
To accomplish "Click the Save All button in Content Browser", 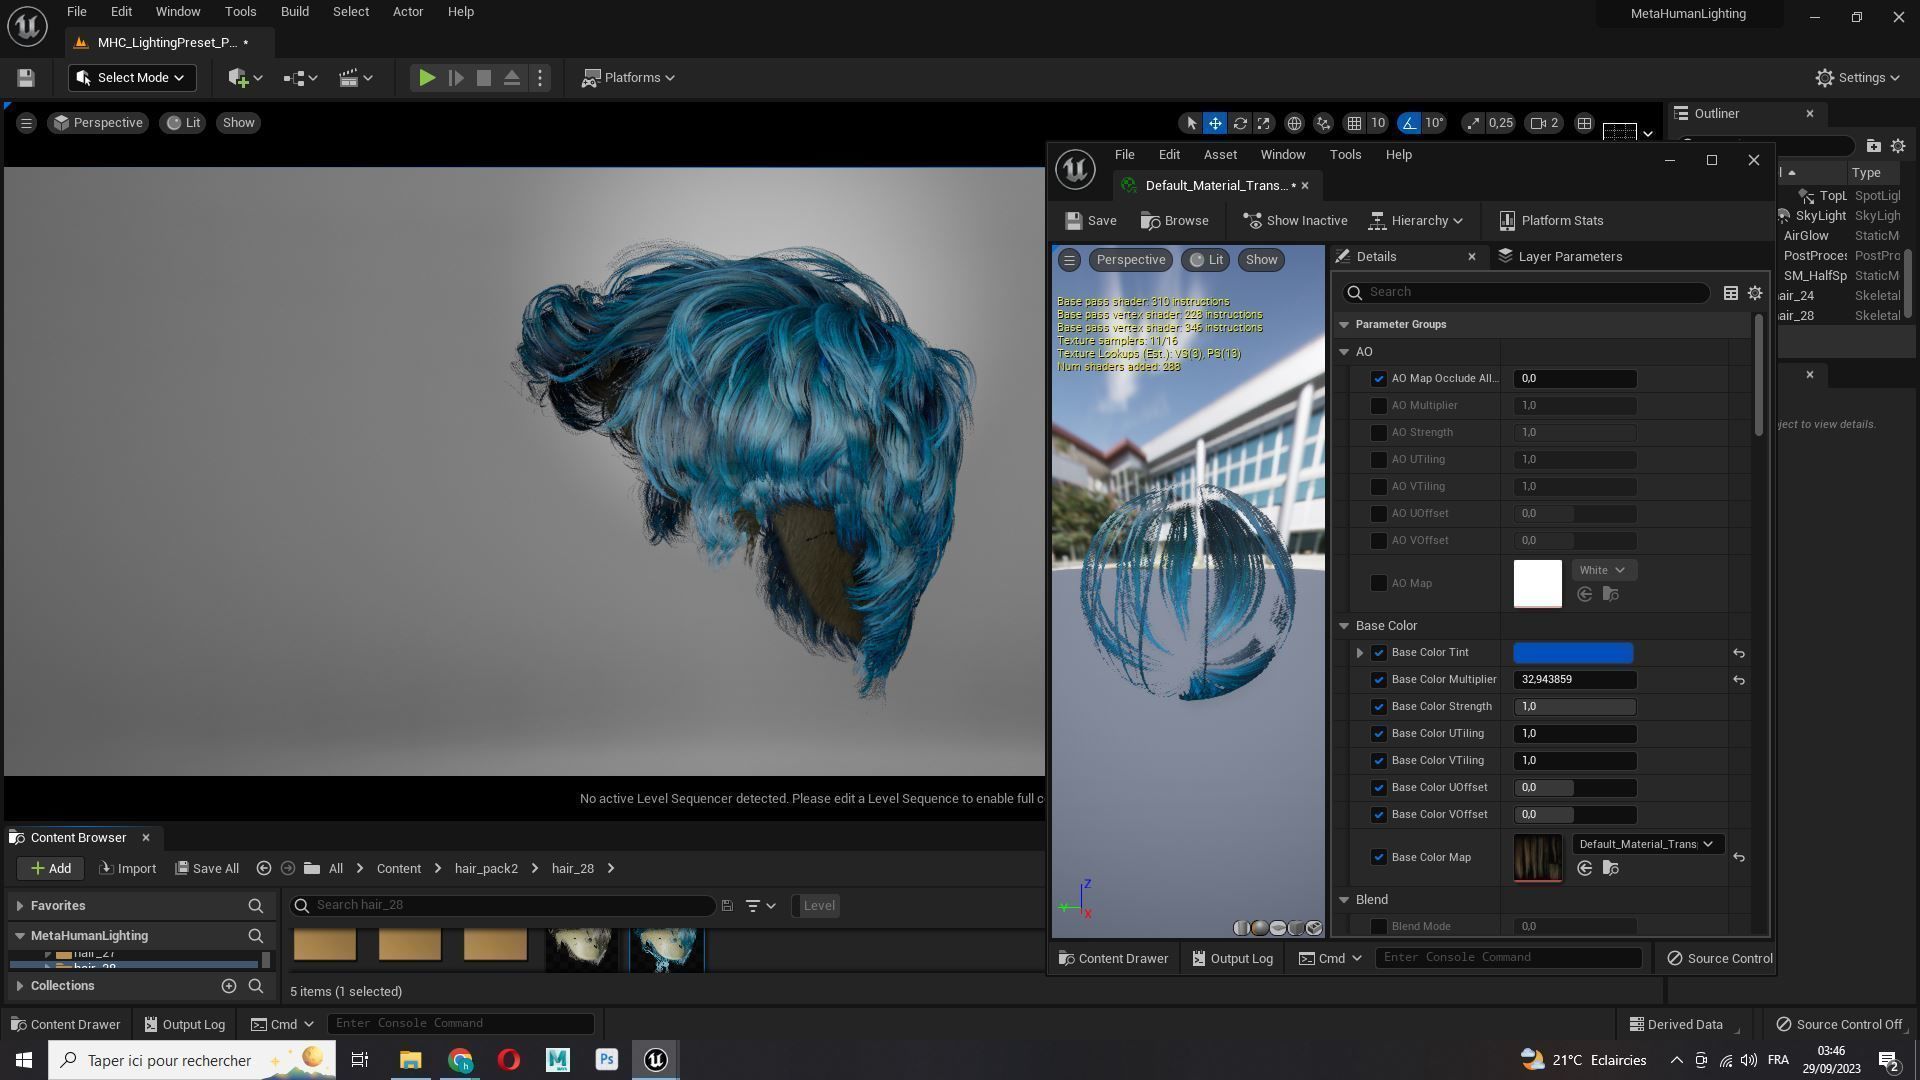I will point(207,868).
